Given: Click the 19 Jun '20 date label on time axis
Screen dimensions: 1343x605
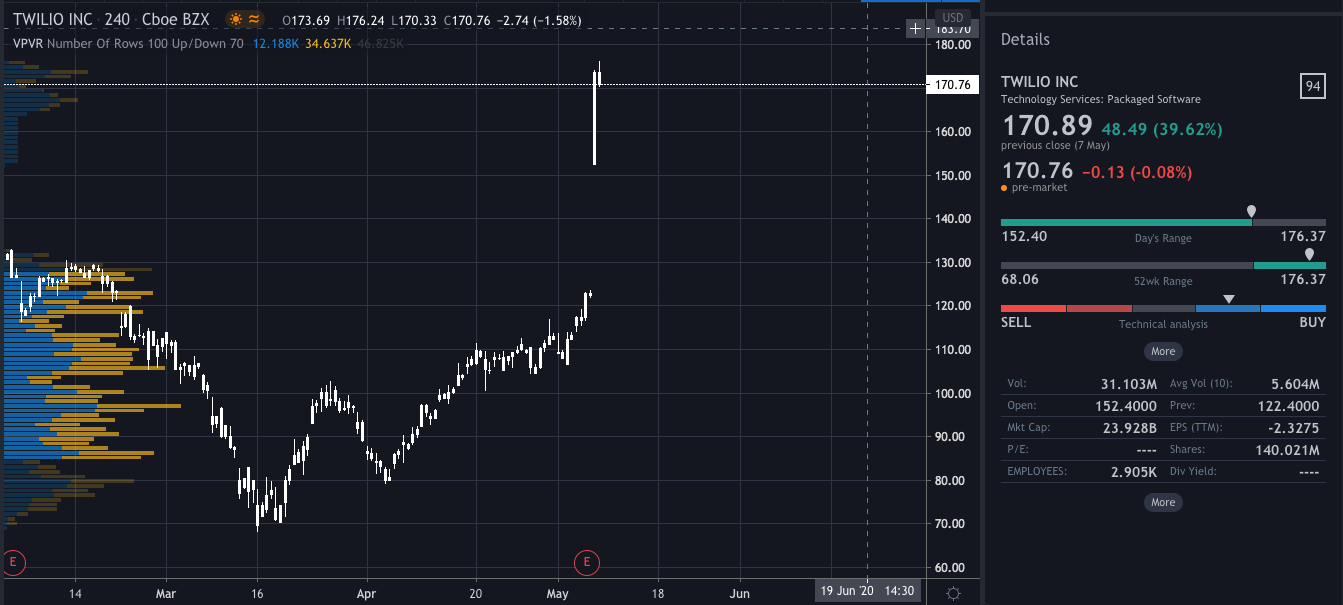Looking at the screenshot, I should click(846, 591).
